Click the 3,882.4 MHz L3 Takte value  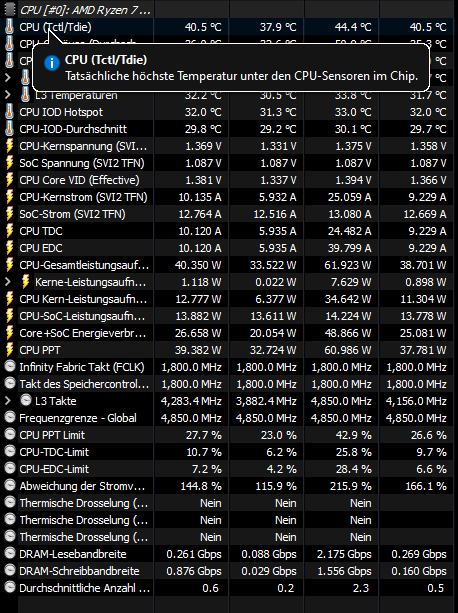click(x=266, y=401)
